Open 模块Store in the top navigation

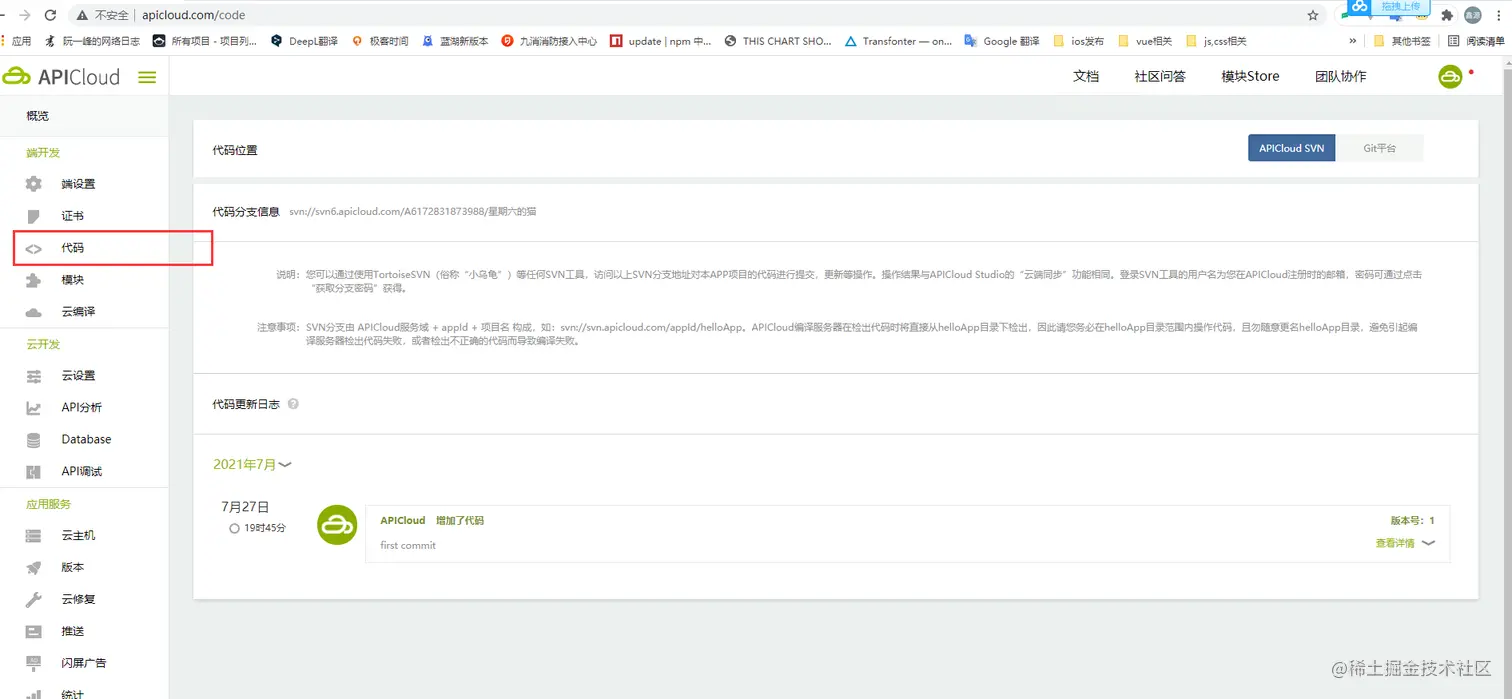click(1250, 76)
